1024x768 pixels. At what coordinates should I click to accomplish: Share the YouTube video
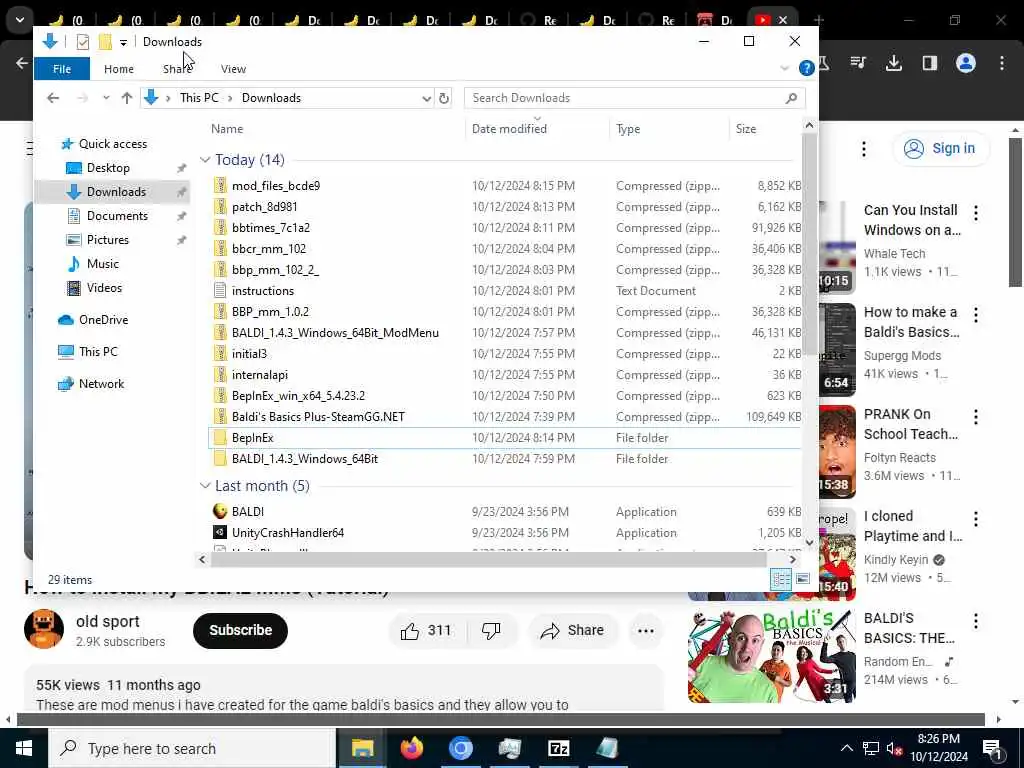pos(572,631)
